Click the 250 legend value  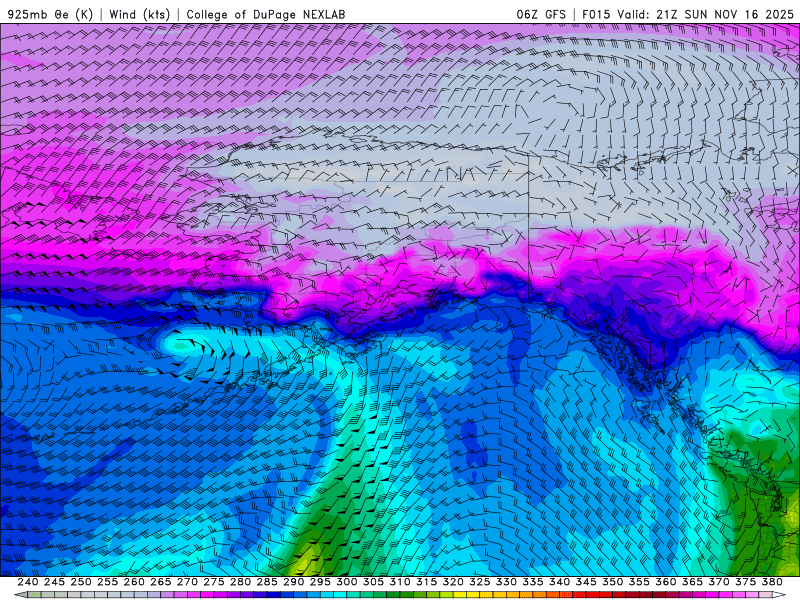(81, 582)
